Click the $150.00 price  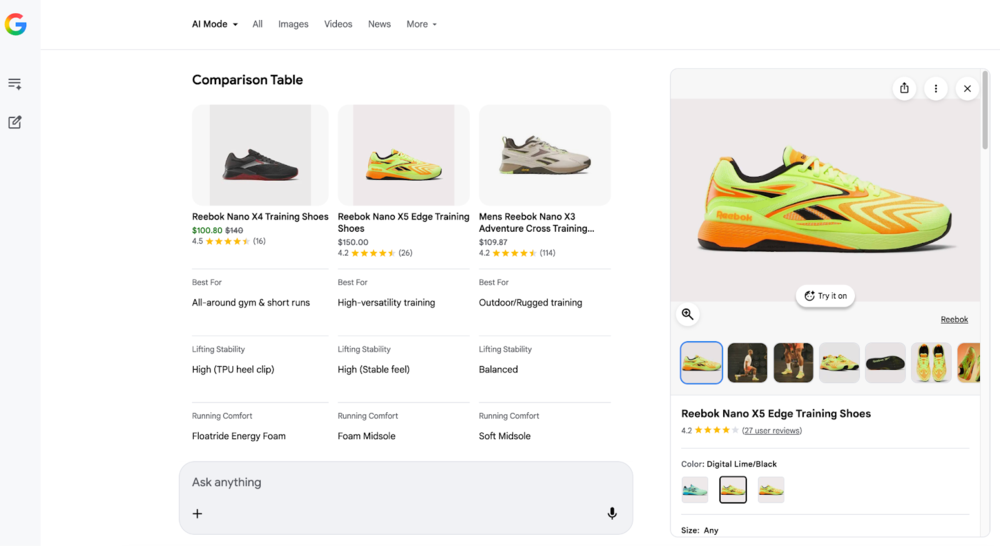pos(353,242)
